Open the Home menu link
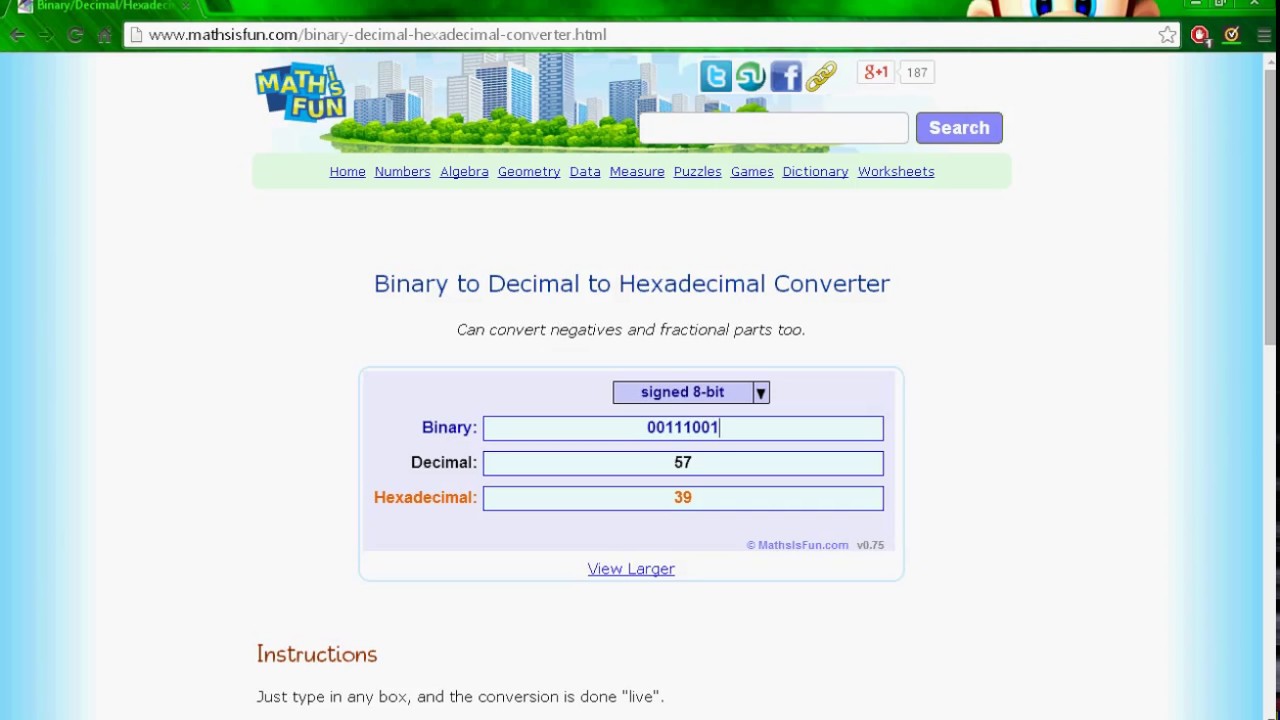 coord(348,172)
